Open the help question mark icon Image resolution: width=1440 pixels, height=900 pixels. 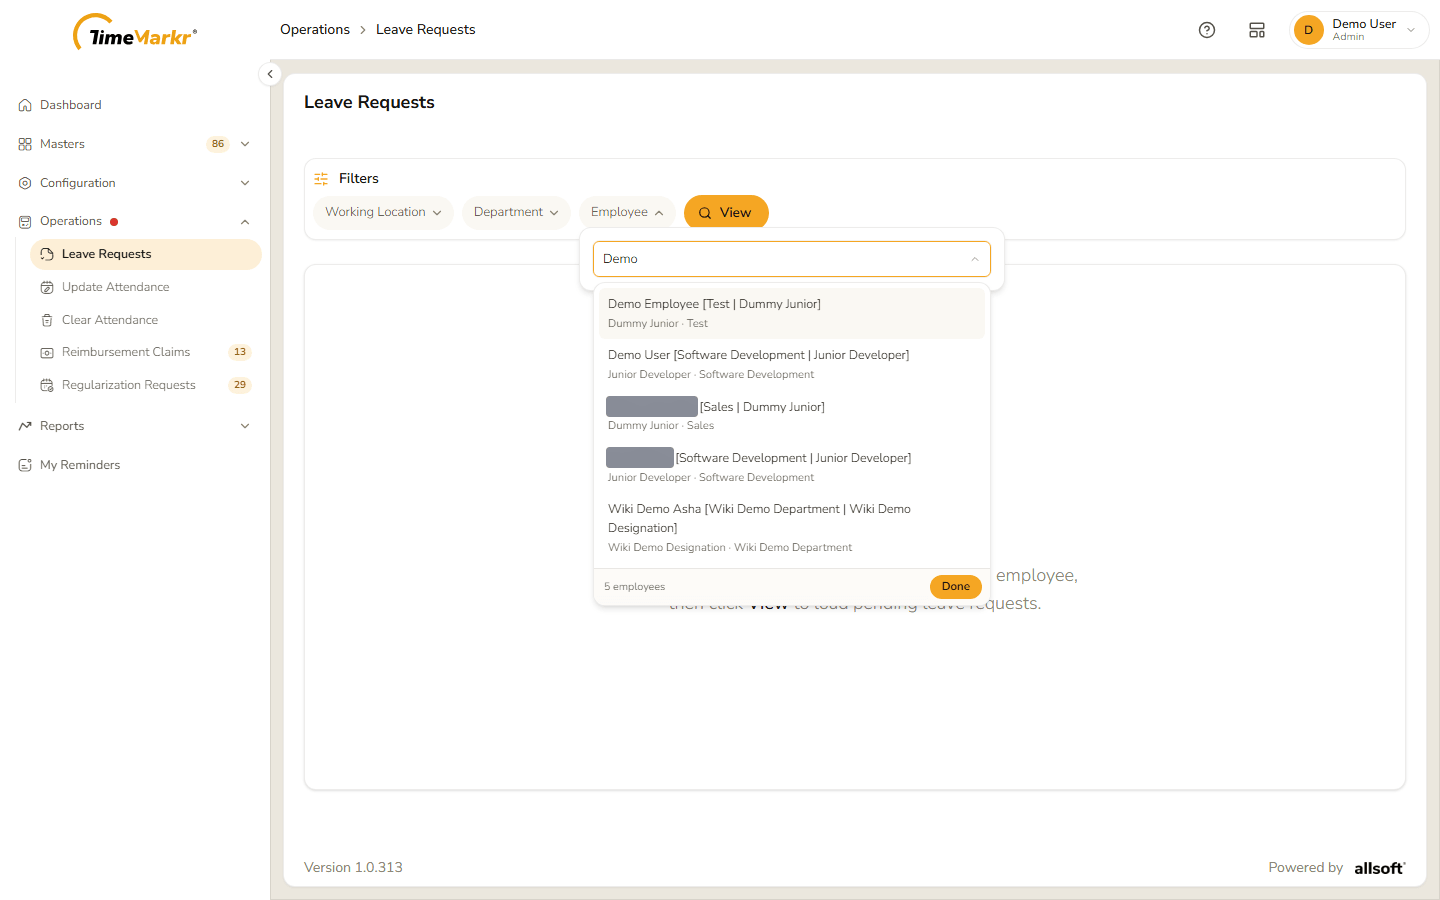point(1207,30)
